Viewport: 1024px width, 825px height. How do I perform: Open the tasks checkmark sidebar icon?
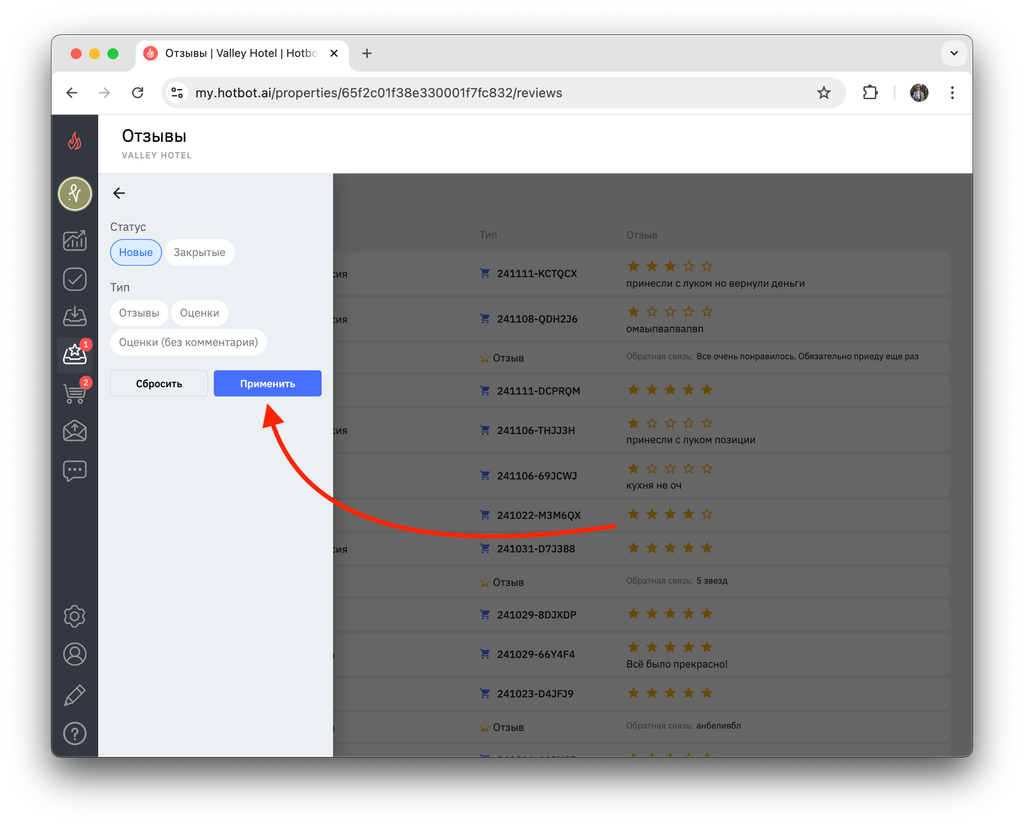click(x=74, y=279)
